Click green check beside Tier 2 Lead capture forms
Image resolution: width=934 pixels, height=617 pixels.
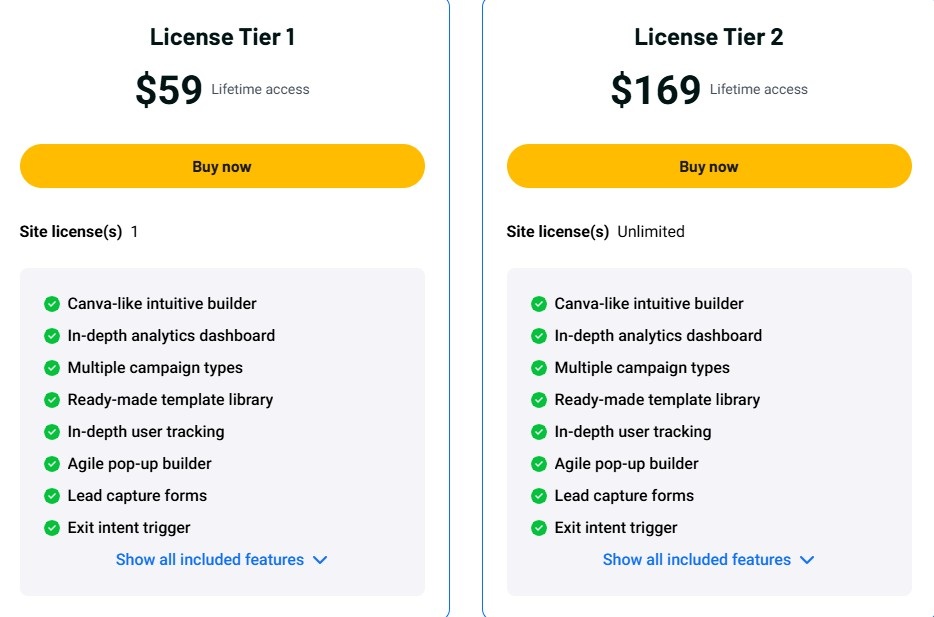538,496
